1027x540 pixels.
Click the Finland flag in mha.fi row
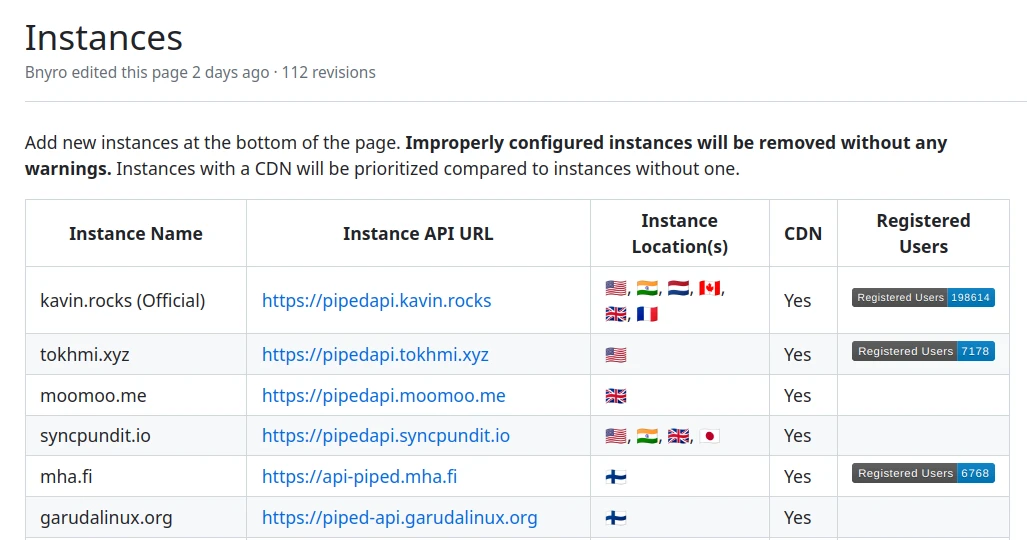[x=616, y=477]
